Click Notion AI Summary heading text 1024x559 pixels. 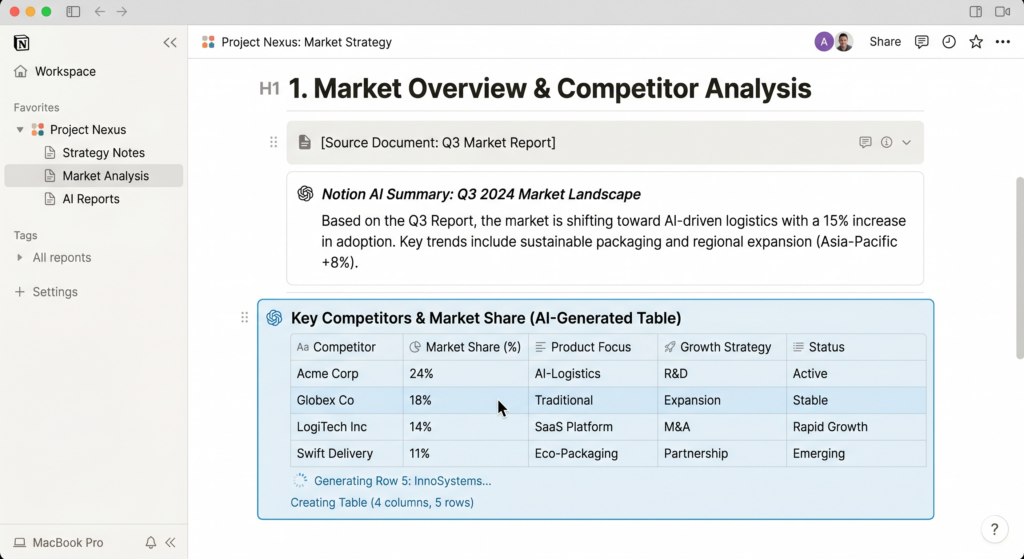click(481, 195)
